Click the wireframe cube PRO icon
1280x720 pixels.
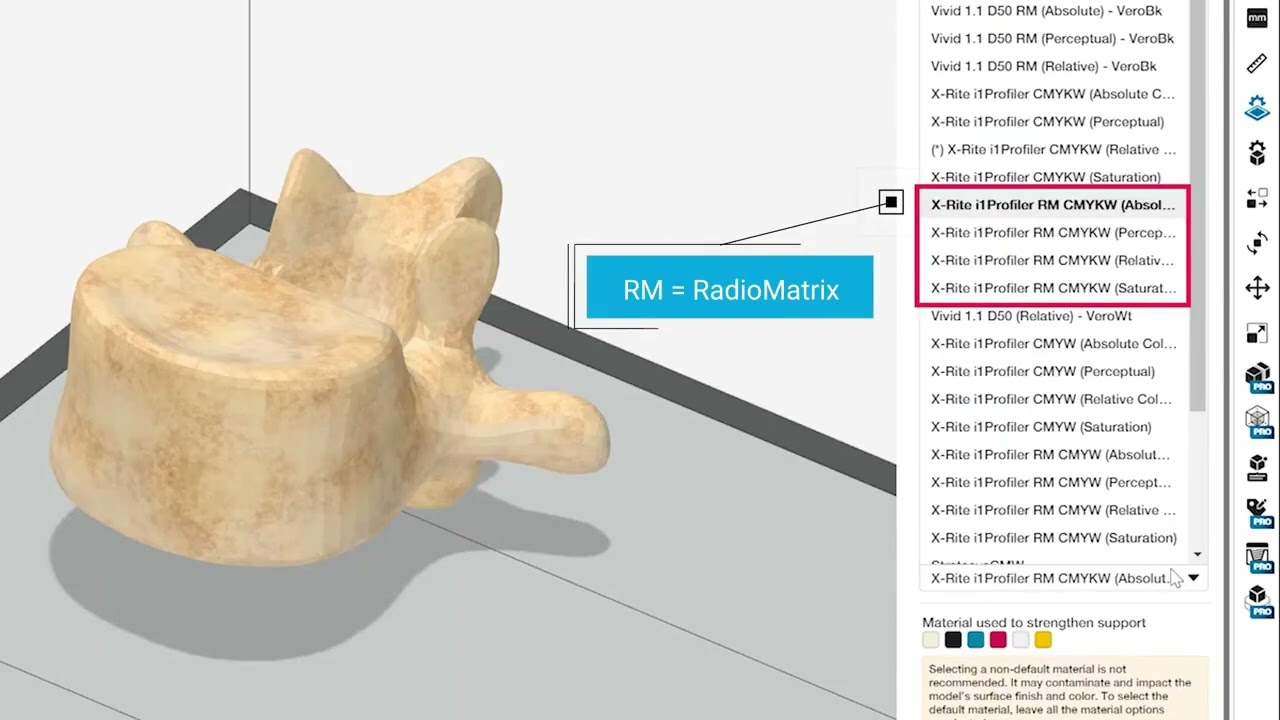1258,422
